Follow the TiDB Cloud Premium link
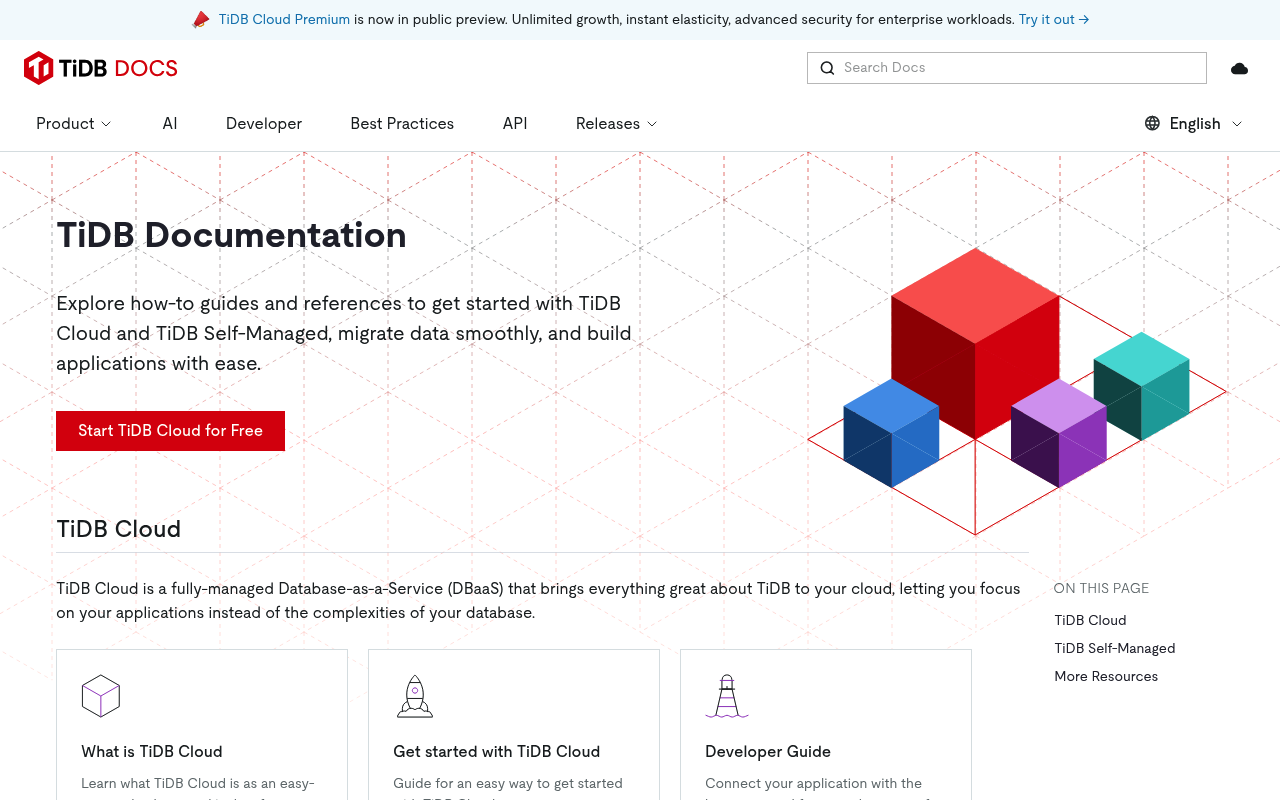 click(x=284, y=19)
